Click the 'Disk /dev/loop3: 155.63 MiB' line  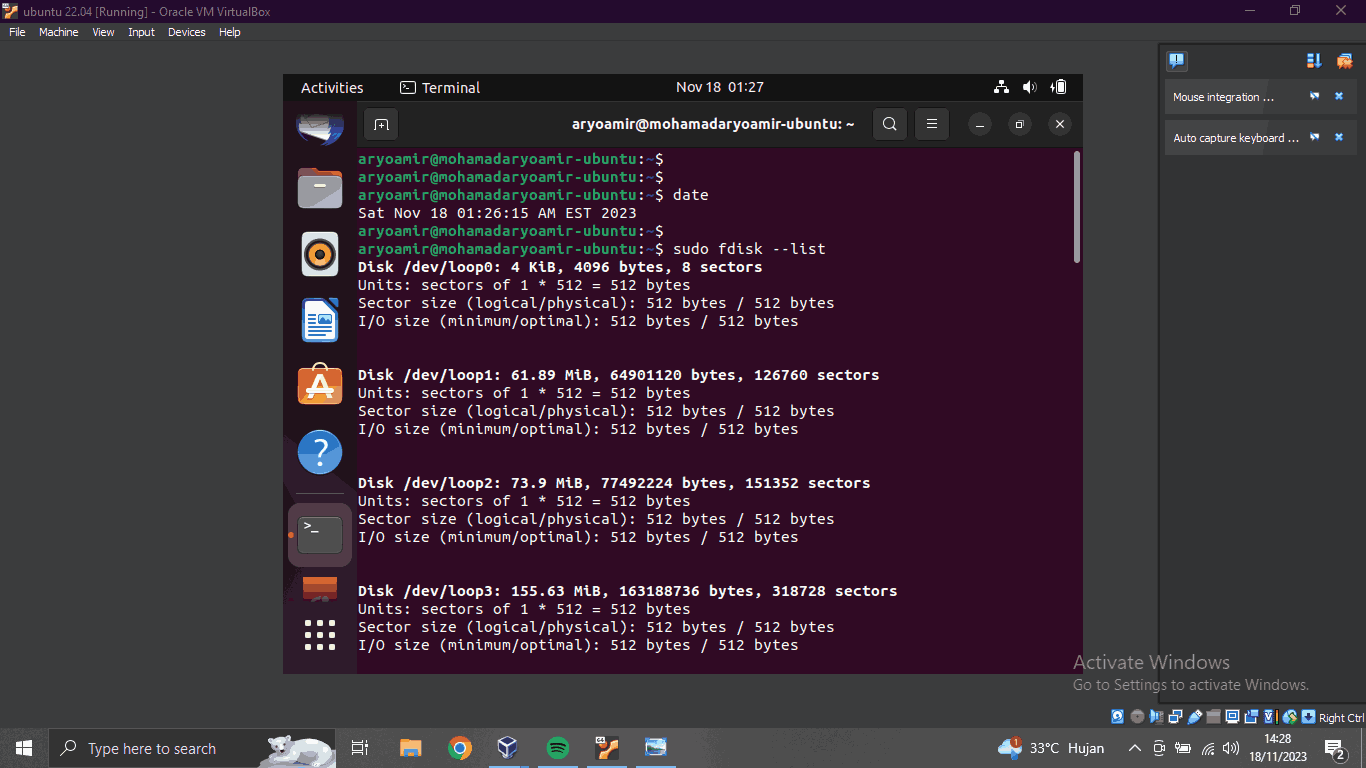tap(627, 591)
